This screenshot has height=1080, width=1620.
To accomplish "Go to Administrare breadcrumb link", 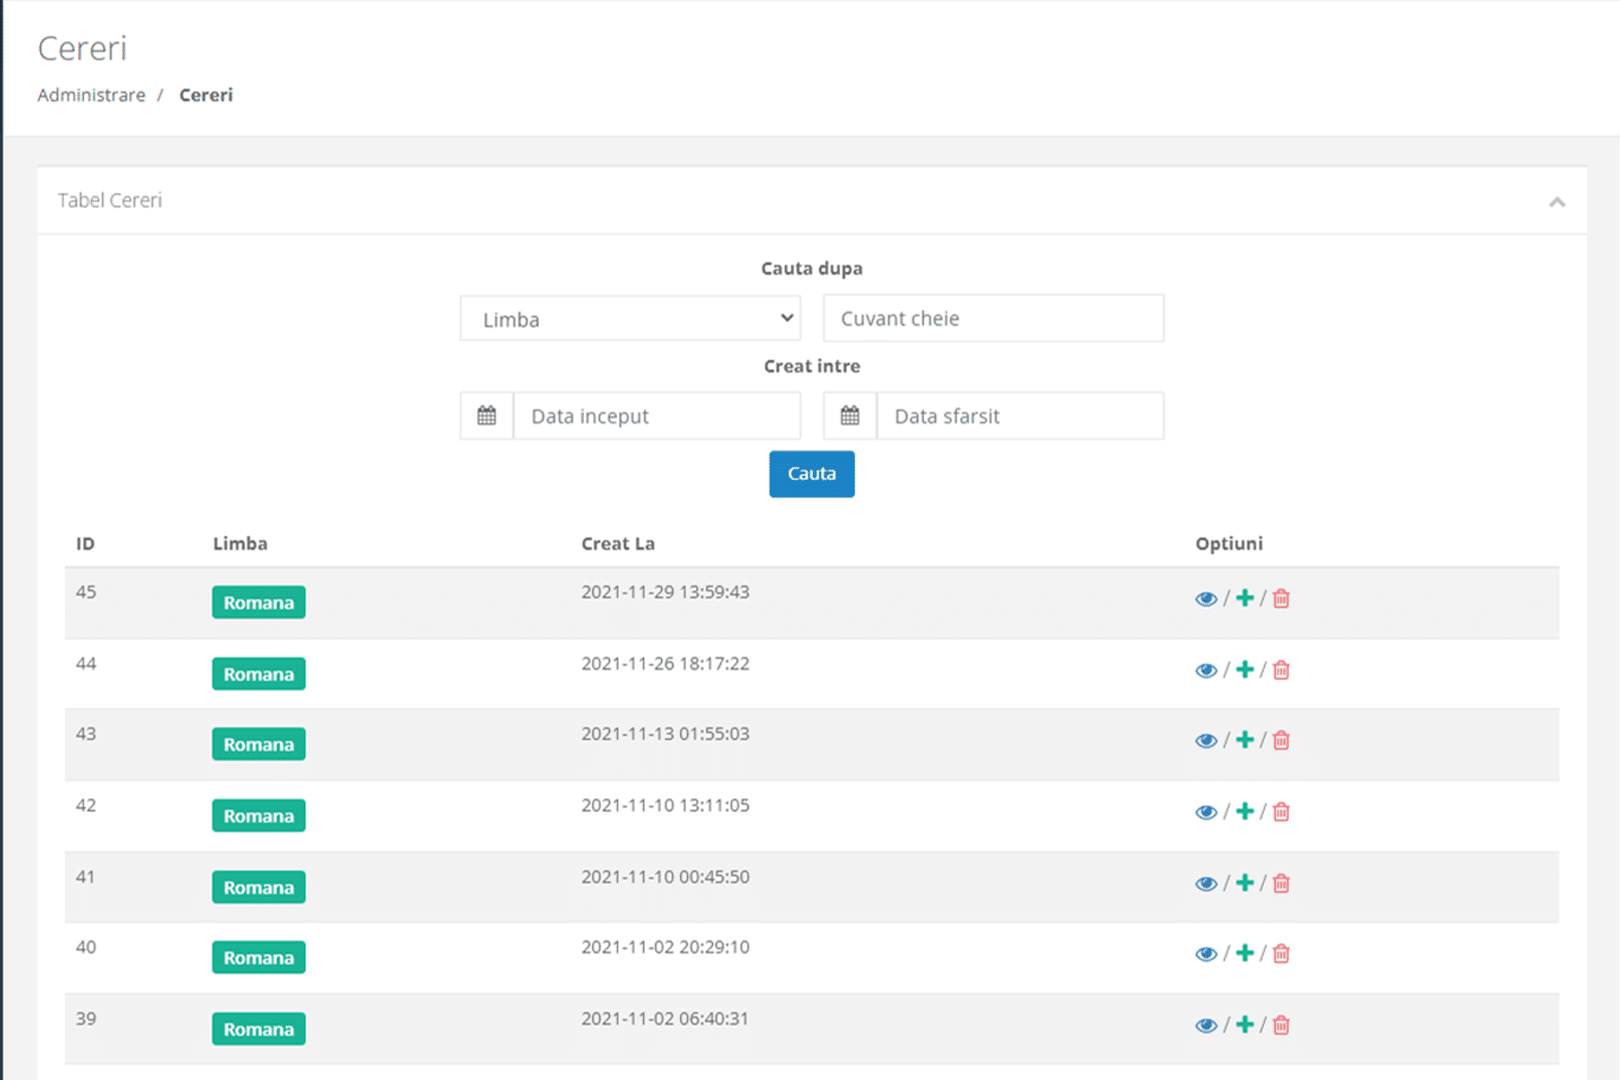I will pos(91,95).
